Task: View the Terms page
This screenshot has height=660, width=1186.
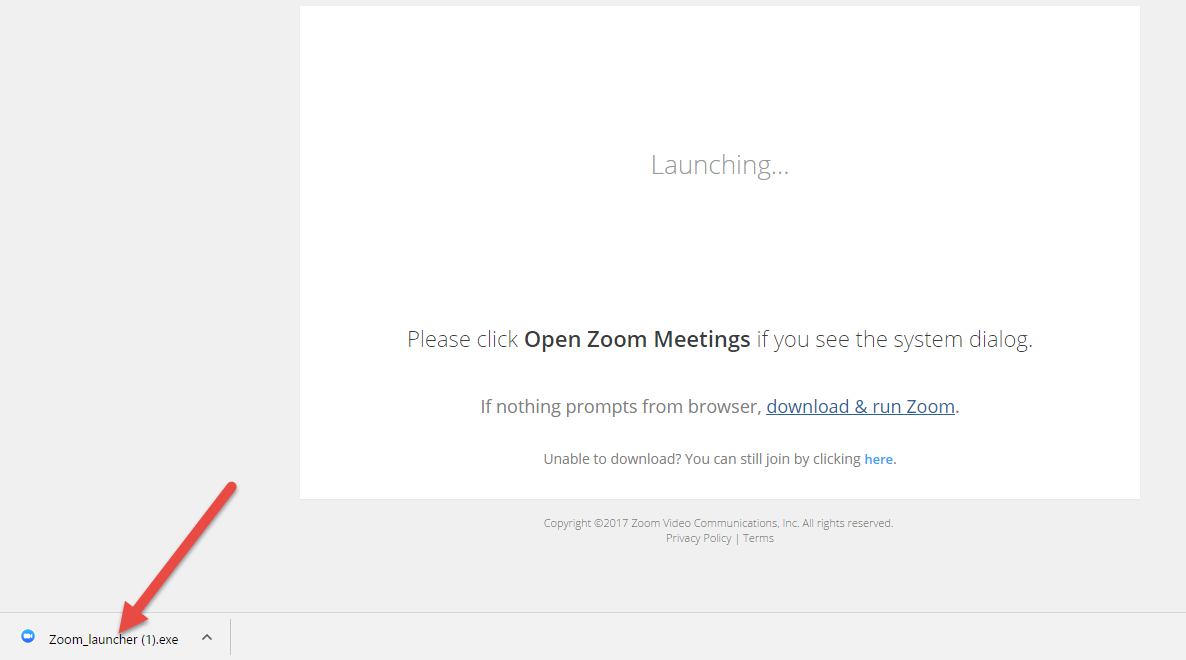Action: click(758, 538)
